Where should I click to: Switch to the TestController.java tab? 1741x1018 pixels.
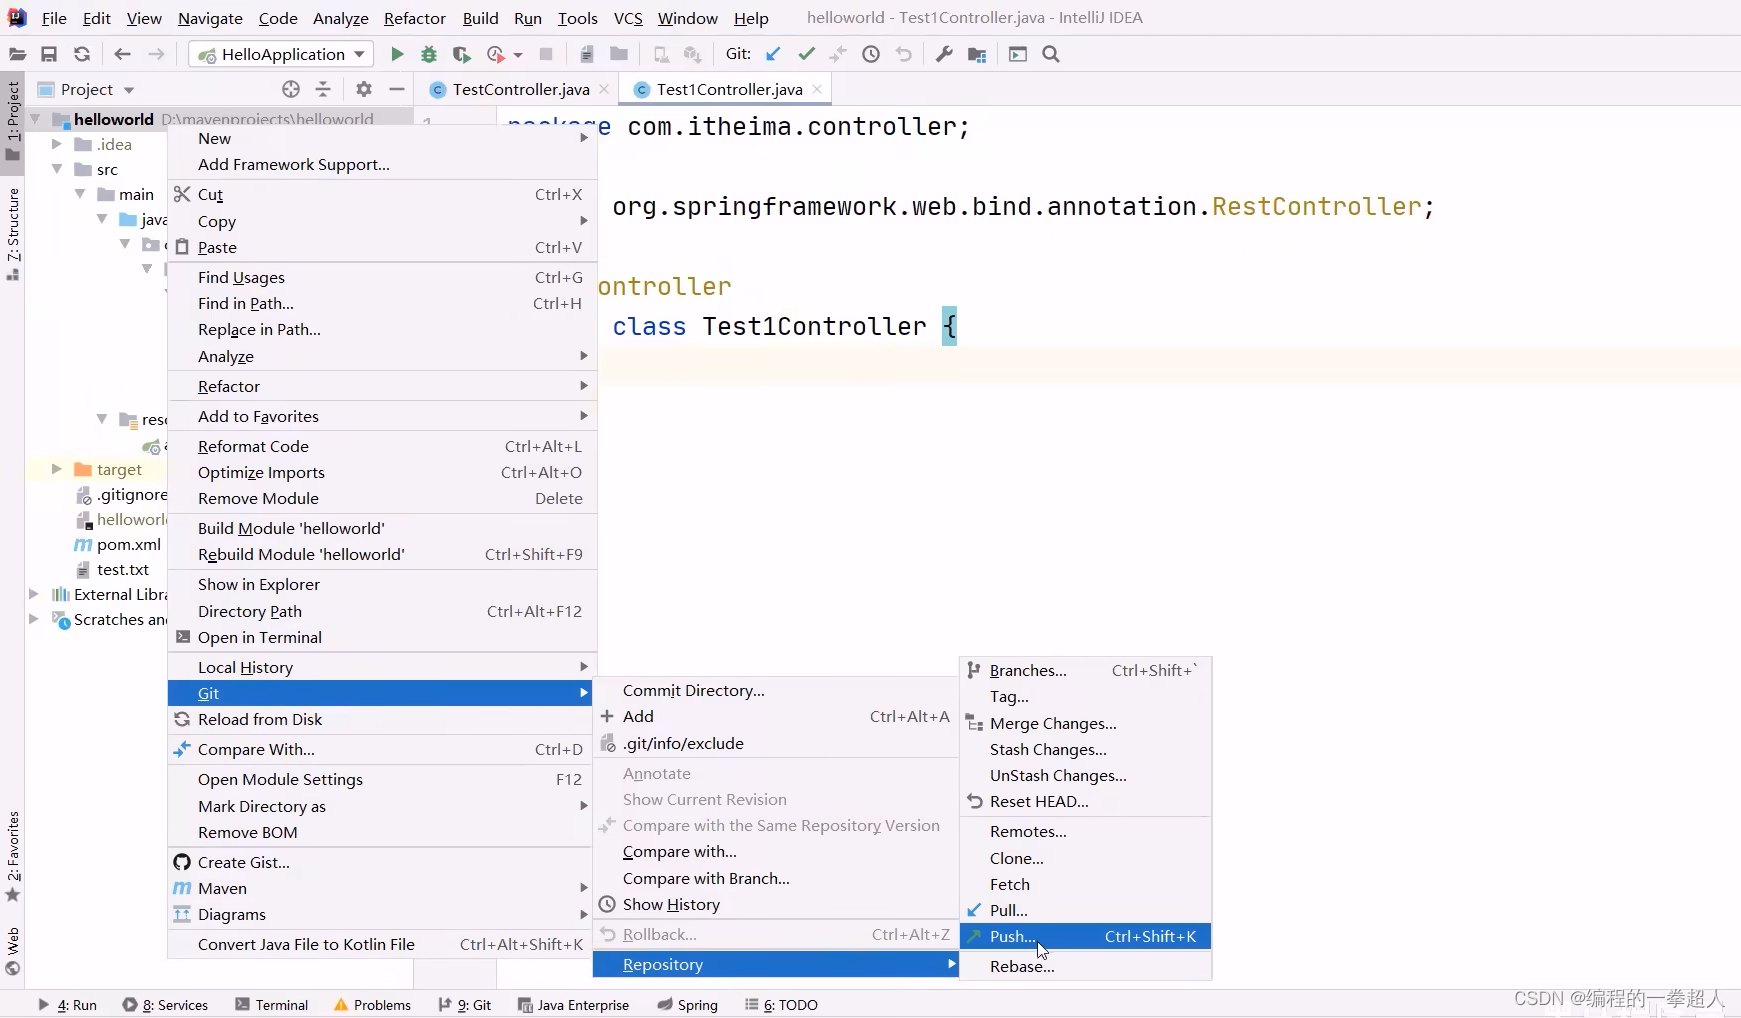(x=520, y=89)
